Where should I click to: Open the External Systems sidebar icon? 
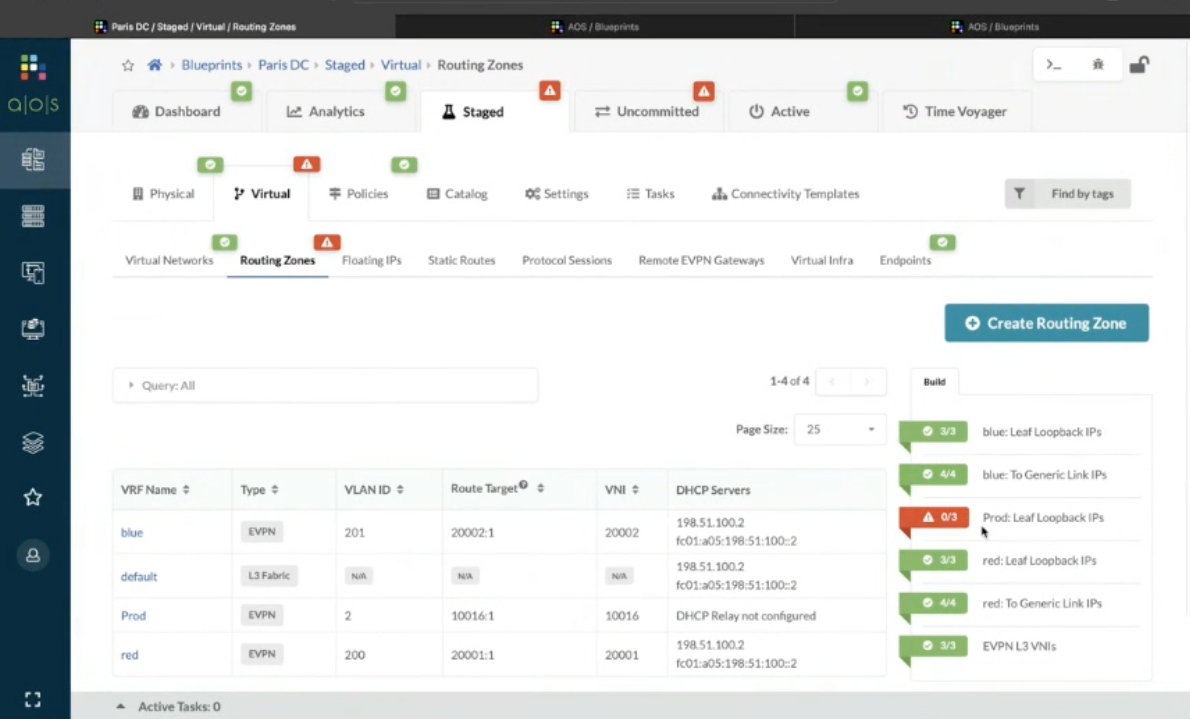click(x=33, y=386)
